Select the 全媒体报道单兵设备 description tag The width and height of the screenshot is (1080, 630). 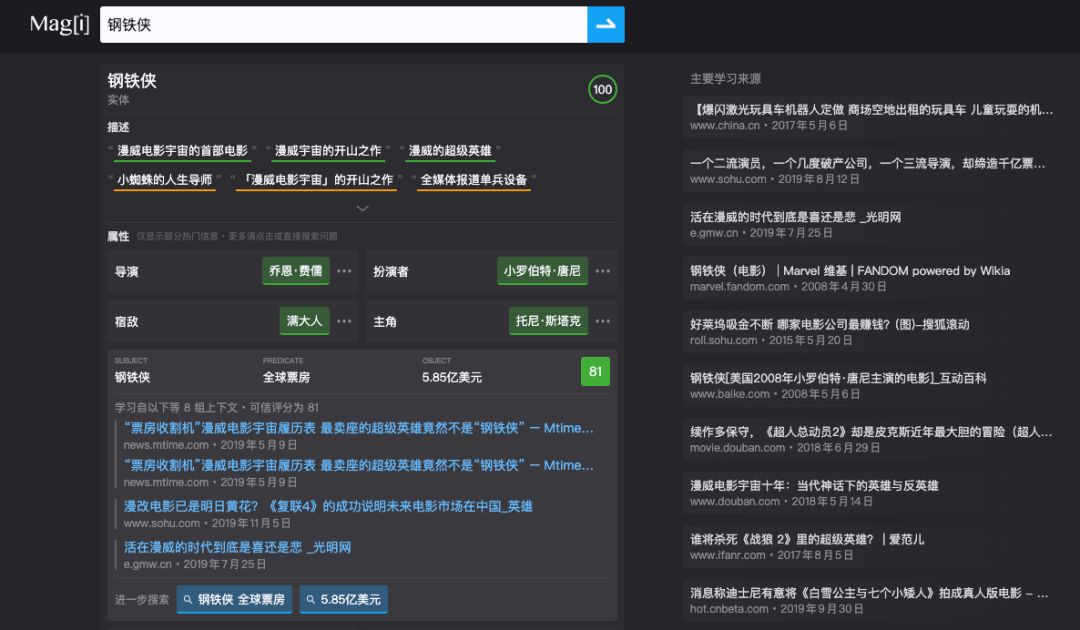pos(474,180)
